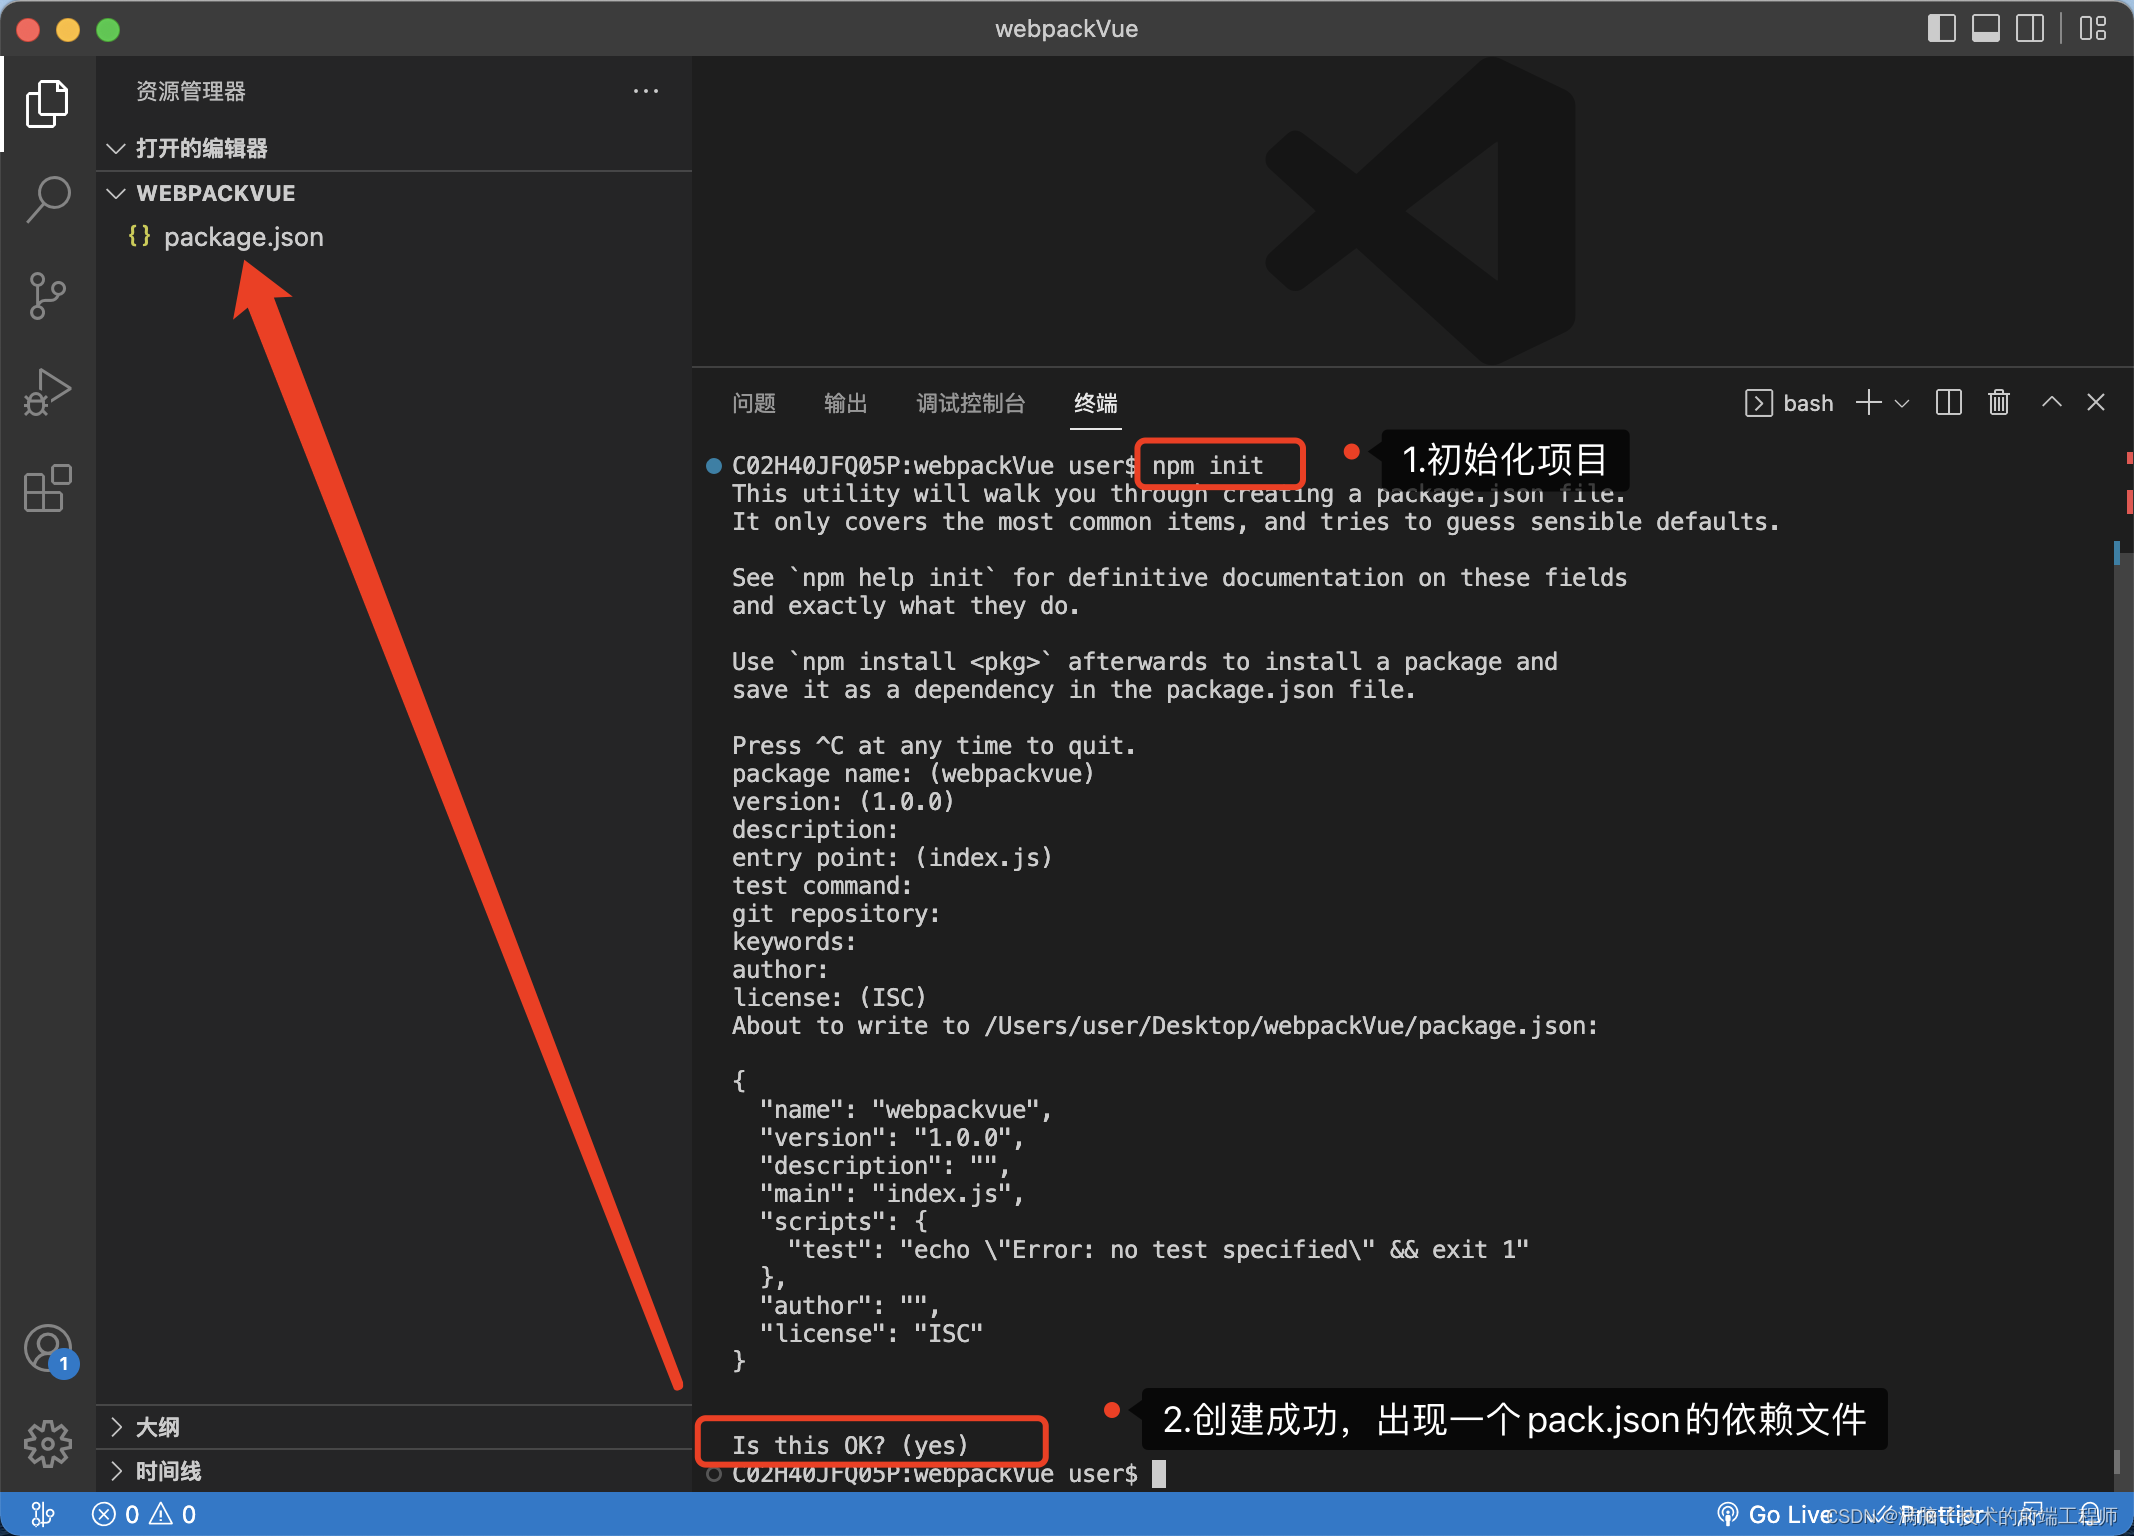
Task: Open the Accounts menu icon
Action: pyautogui.click(x=49, y=1350)
